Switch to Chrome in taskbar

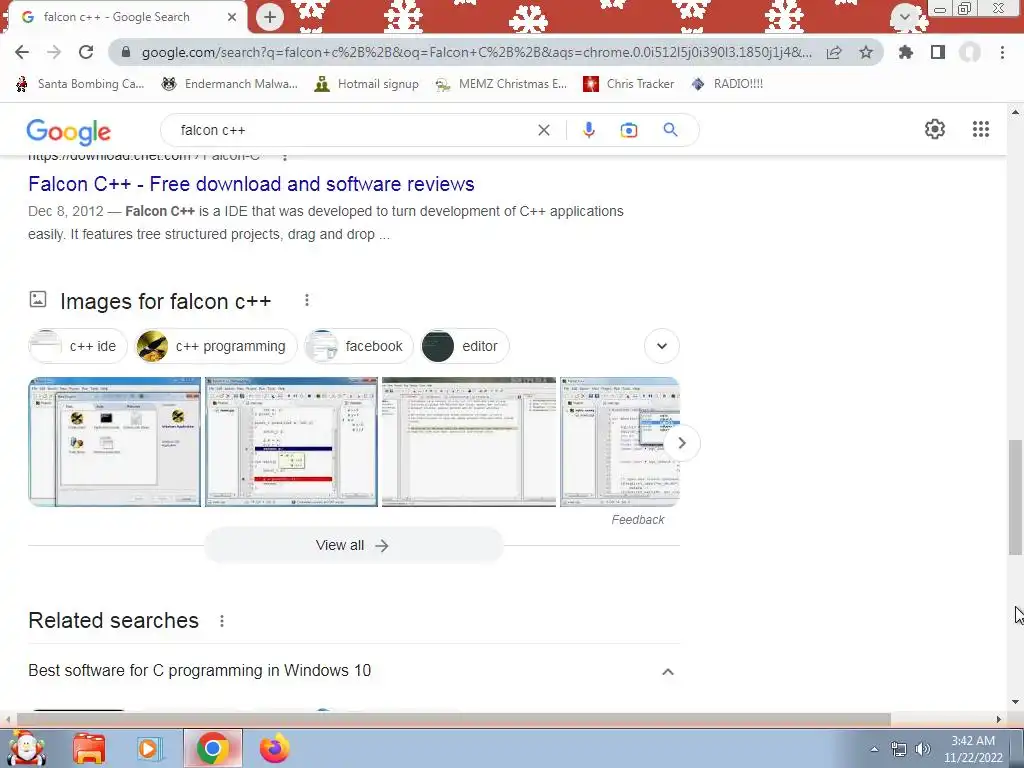(212, 748)
